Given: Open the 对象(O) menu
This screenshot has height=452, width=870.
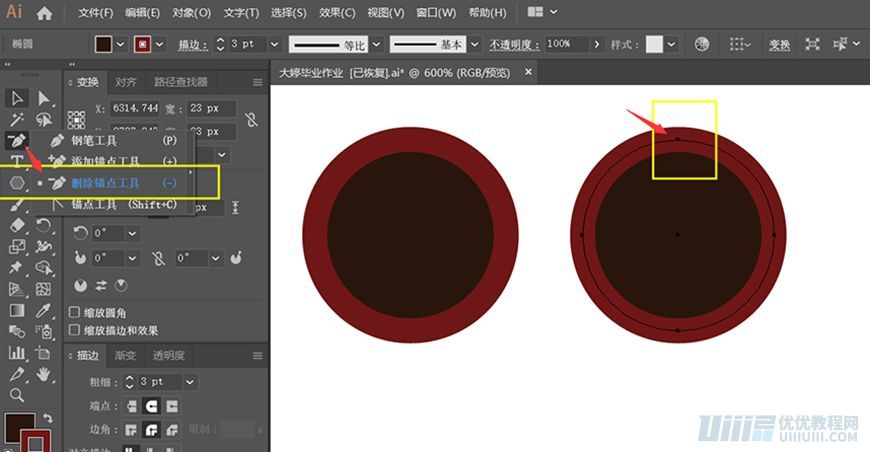Looking at the screenshot, I should (x=191, y=12).
